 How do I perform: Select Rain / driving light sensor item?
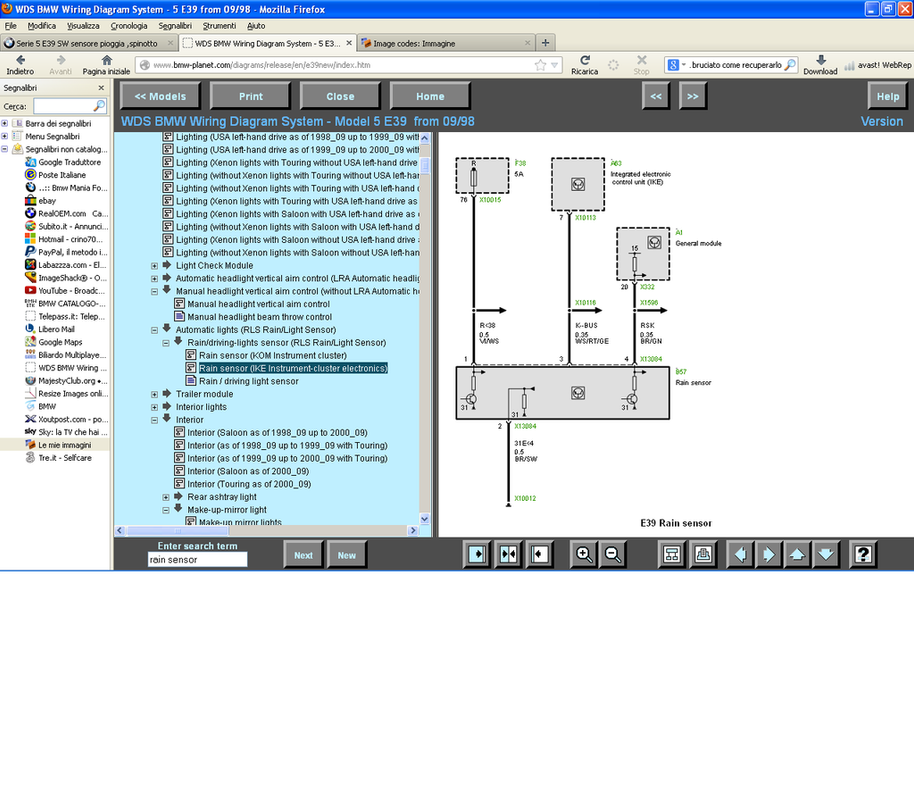(x=249, y=381)
